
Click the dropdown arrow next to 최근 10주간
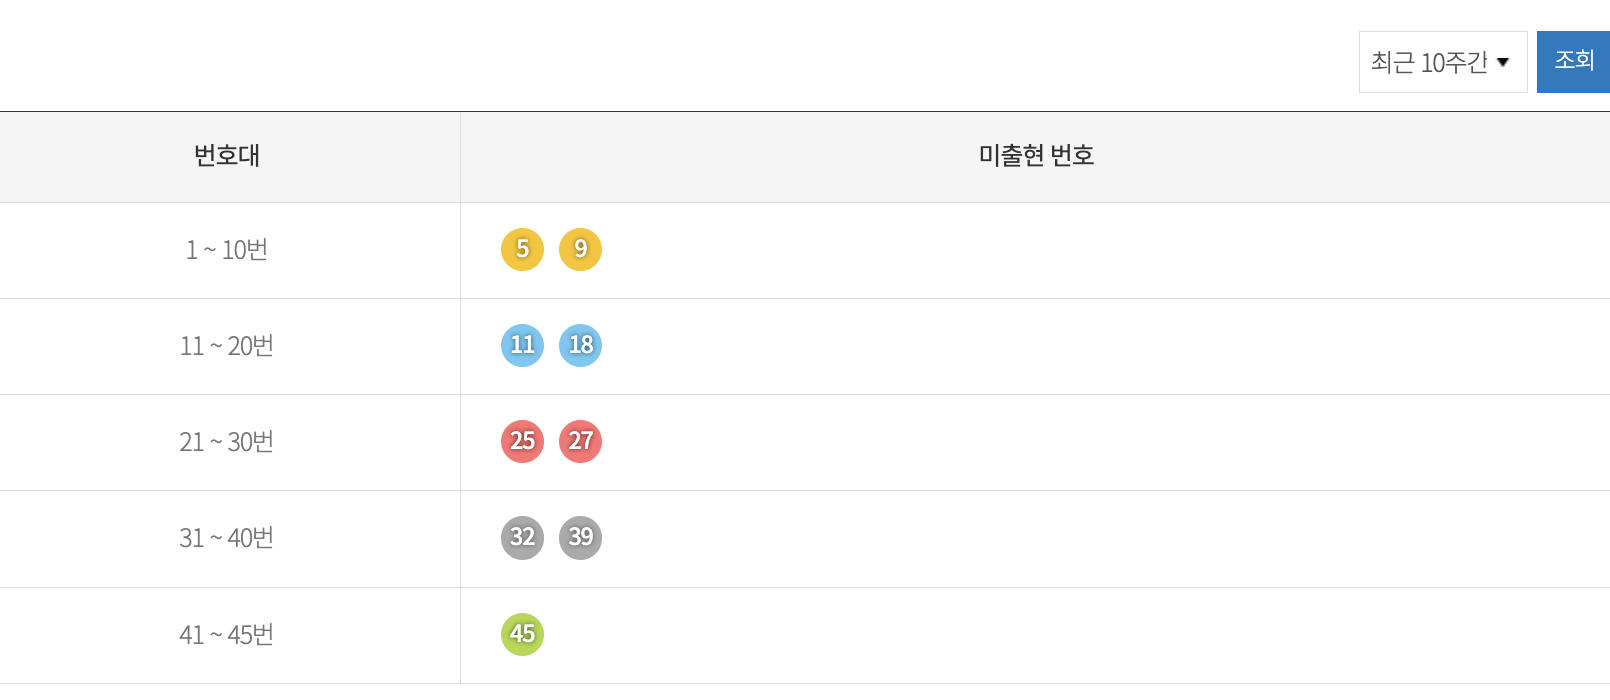point(1504,60)
